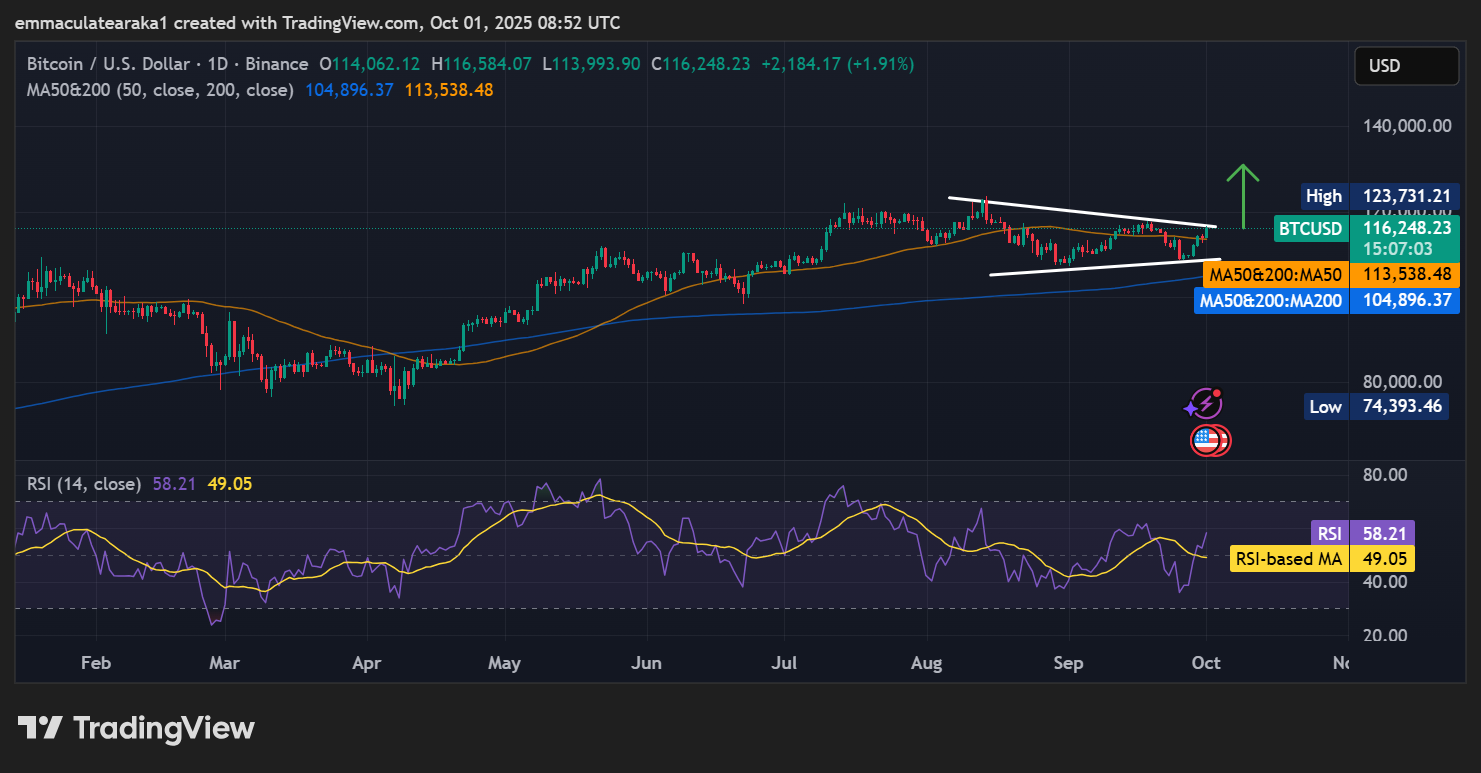Screen dimensions: 1481x773
Task: Click the blue MA200 axis label
Action: point(1270,300)
